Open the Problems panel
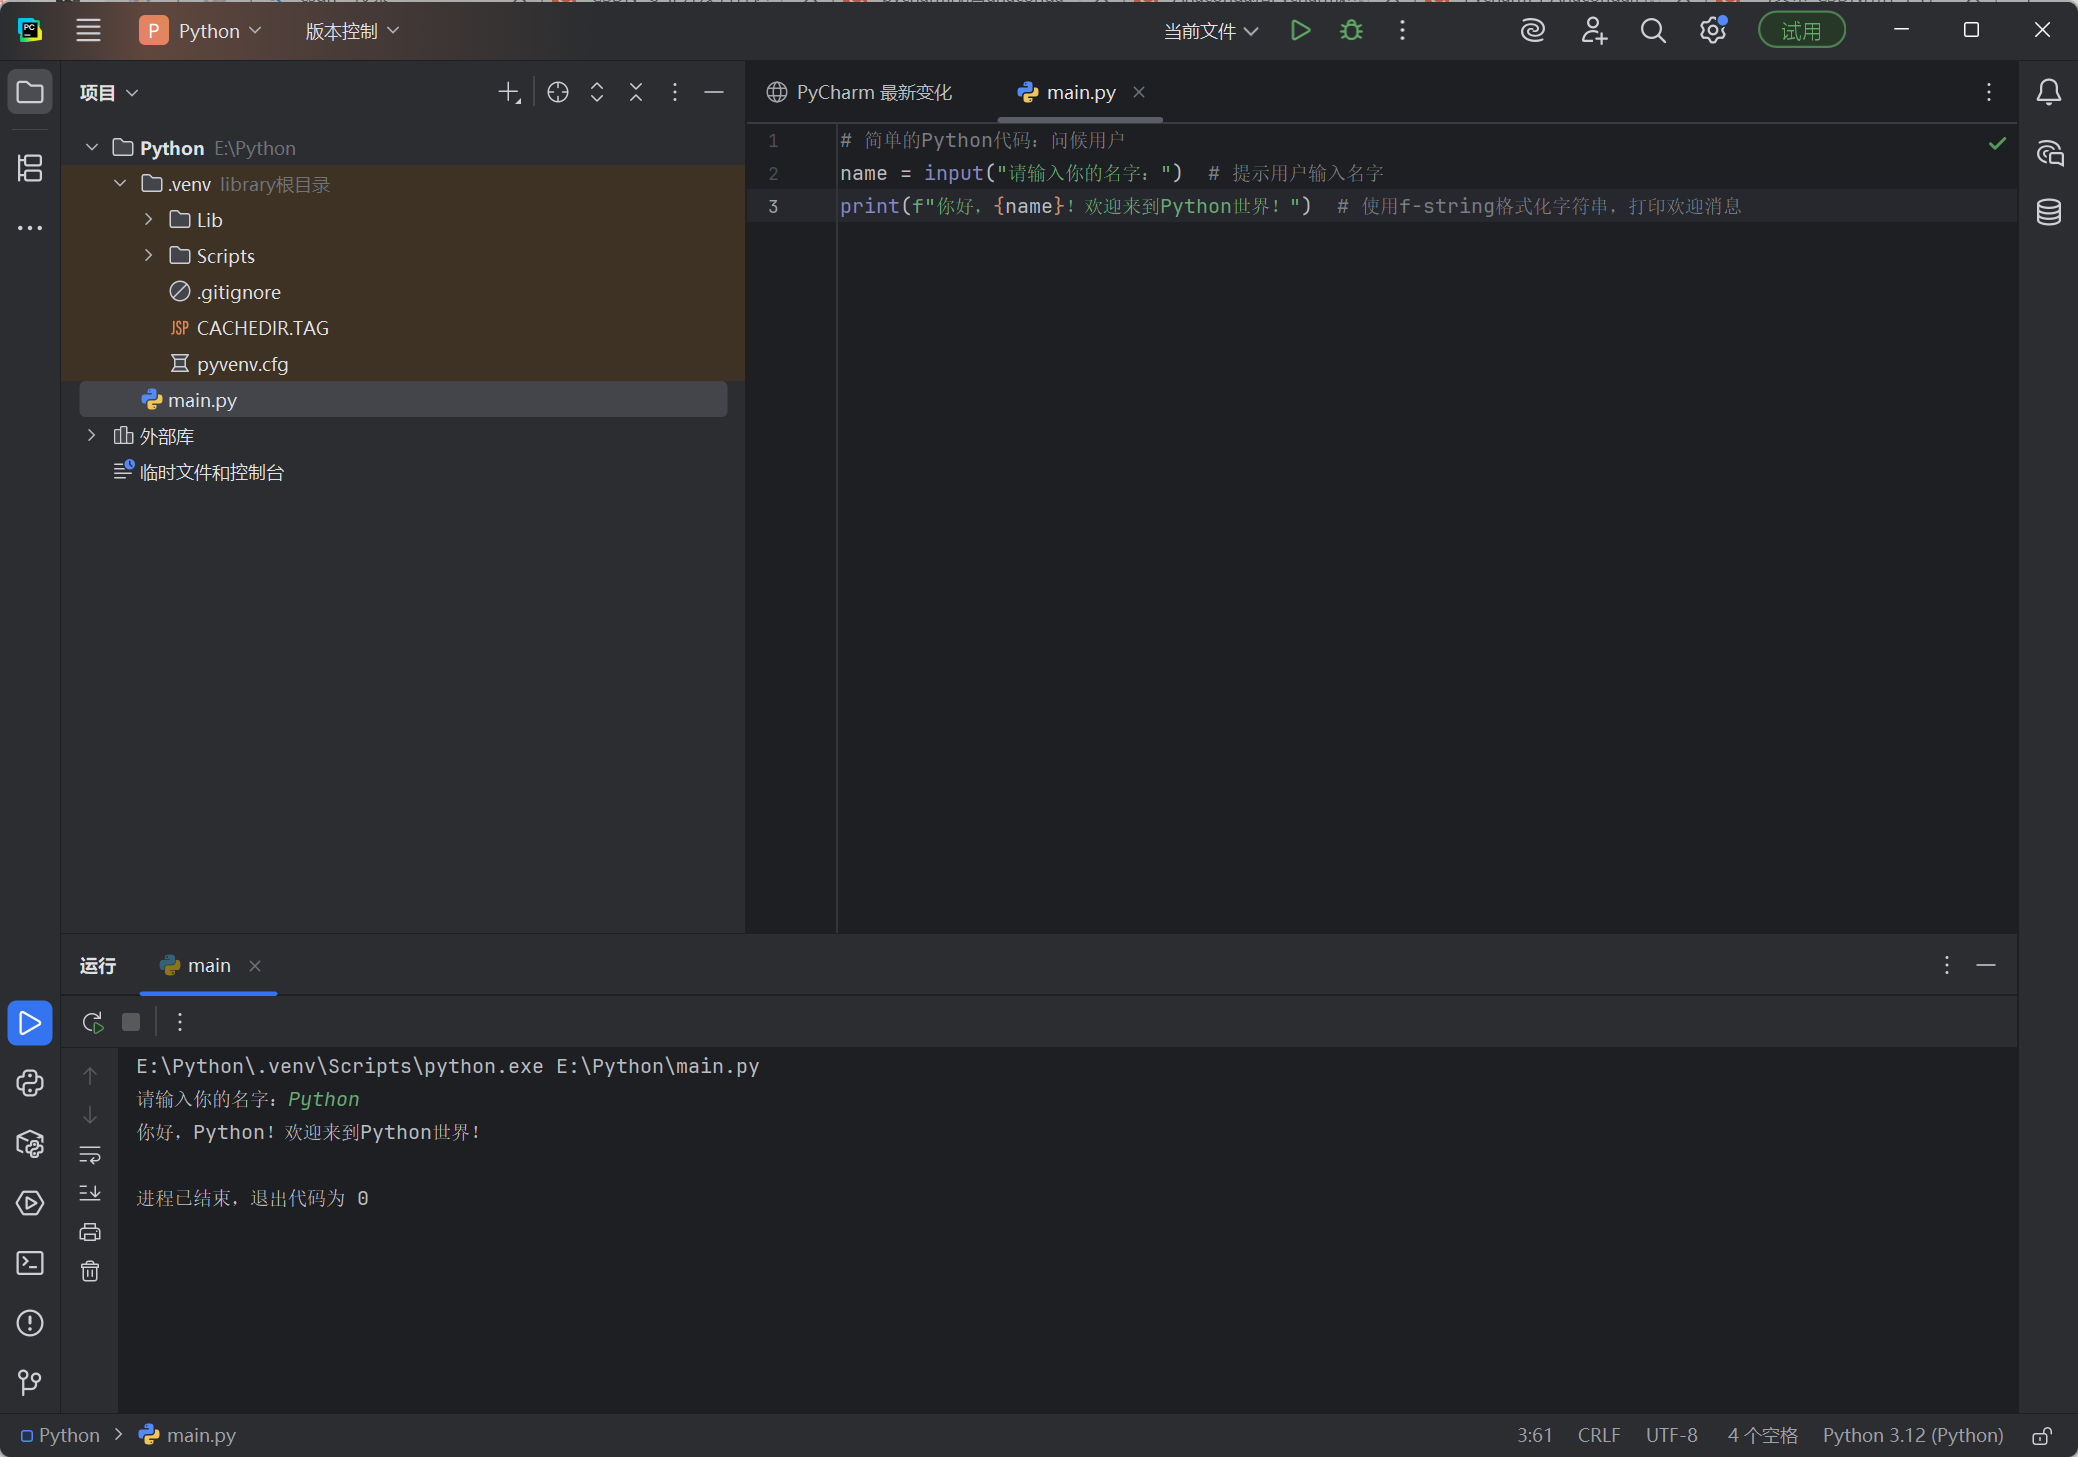The image size is (2078, 1457). tap(30, 1323)
